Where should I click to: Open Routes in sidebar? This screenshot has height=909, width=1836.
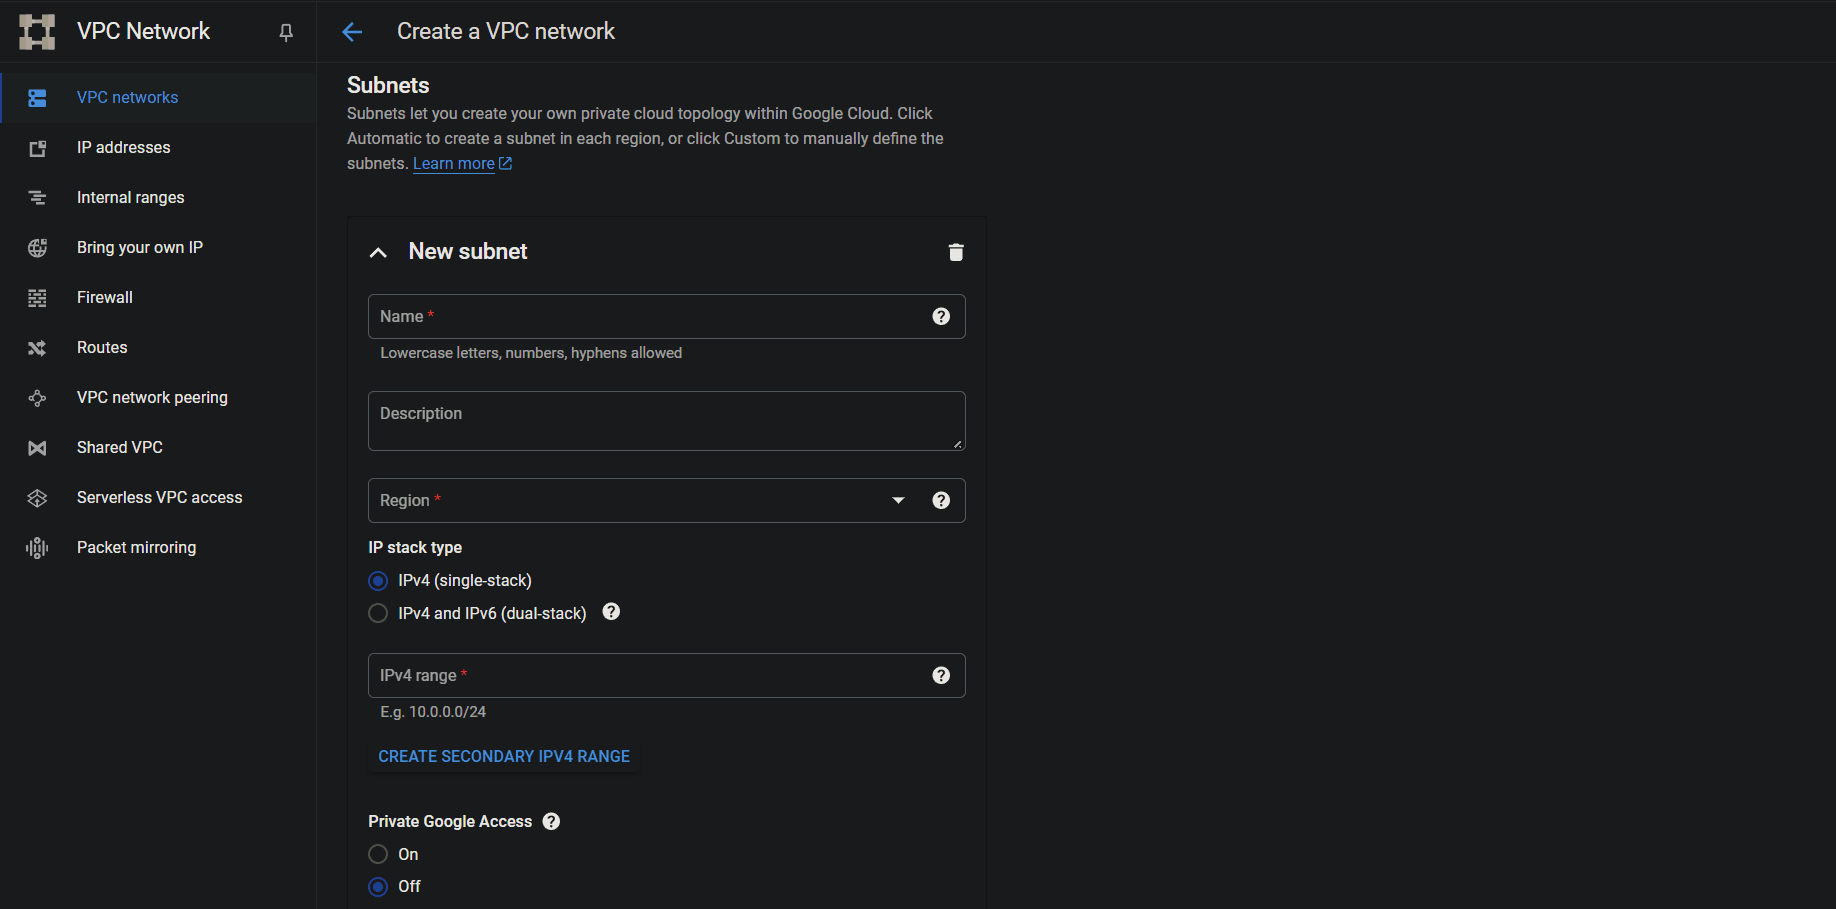[x=158, y=348]
